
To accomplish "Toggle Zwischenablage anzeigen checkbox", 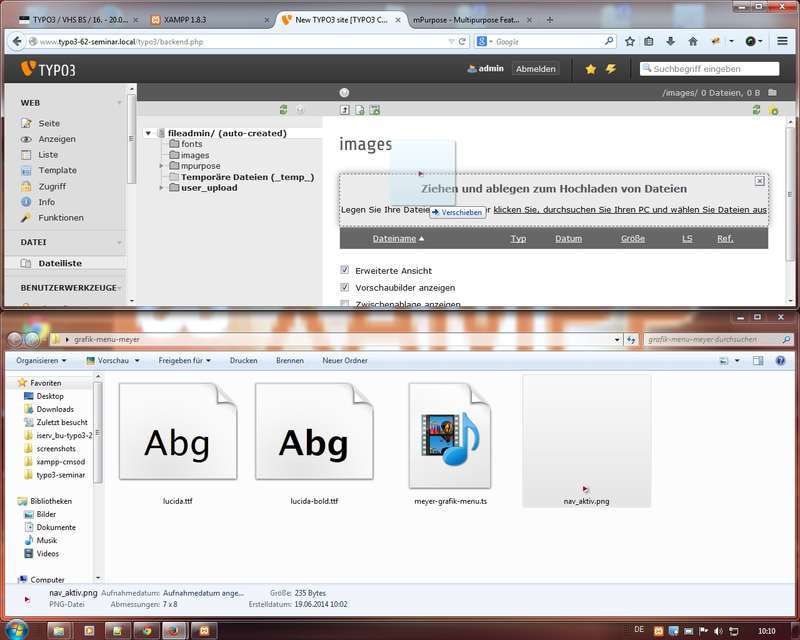I will pyautogui.click(x=345, y=304).
